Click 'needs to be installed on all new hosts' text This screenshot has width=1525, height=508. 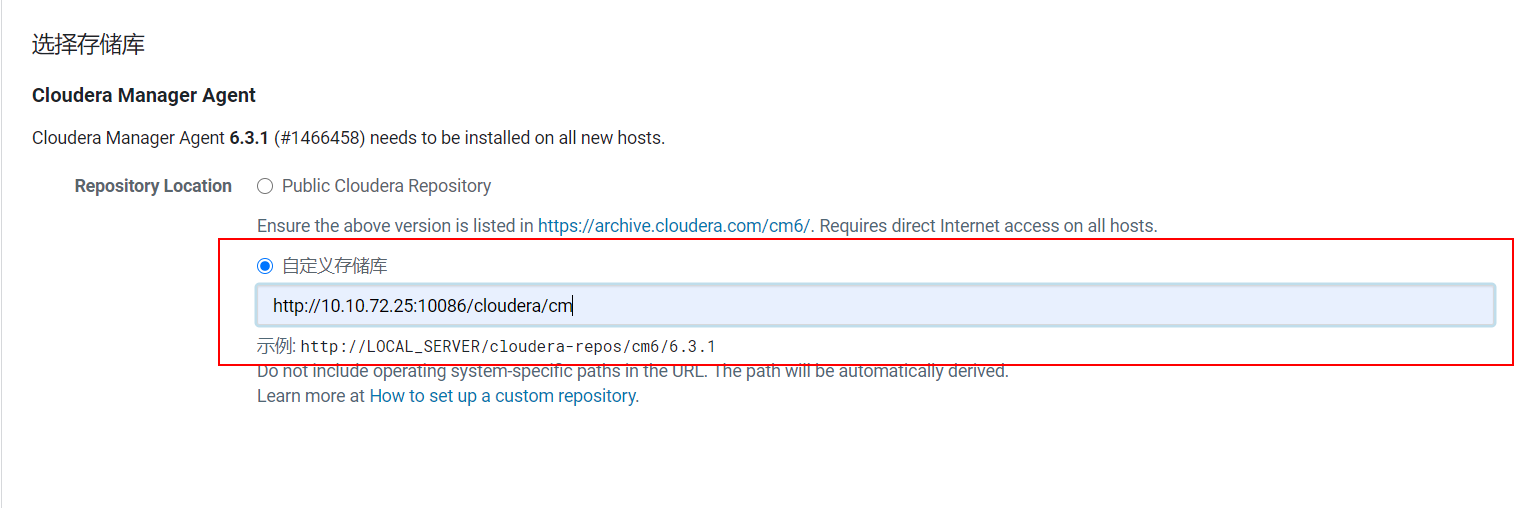click(x=518, y=138)
